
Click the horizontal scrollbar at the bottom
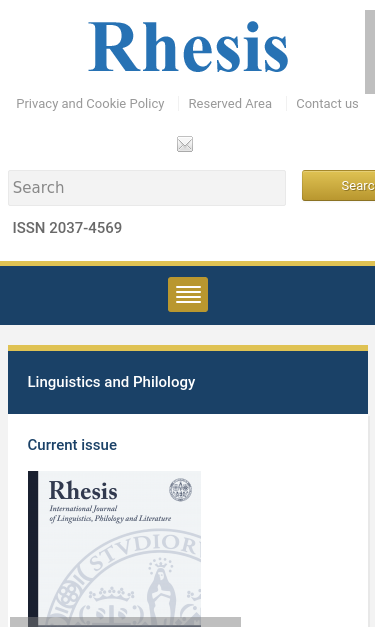pyautogui.click(x=126, y=622)
